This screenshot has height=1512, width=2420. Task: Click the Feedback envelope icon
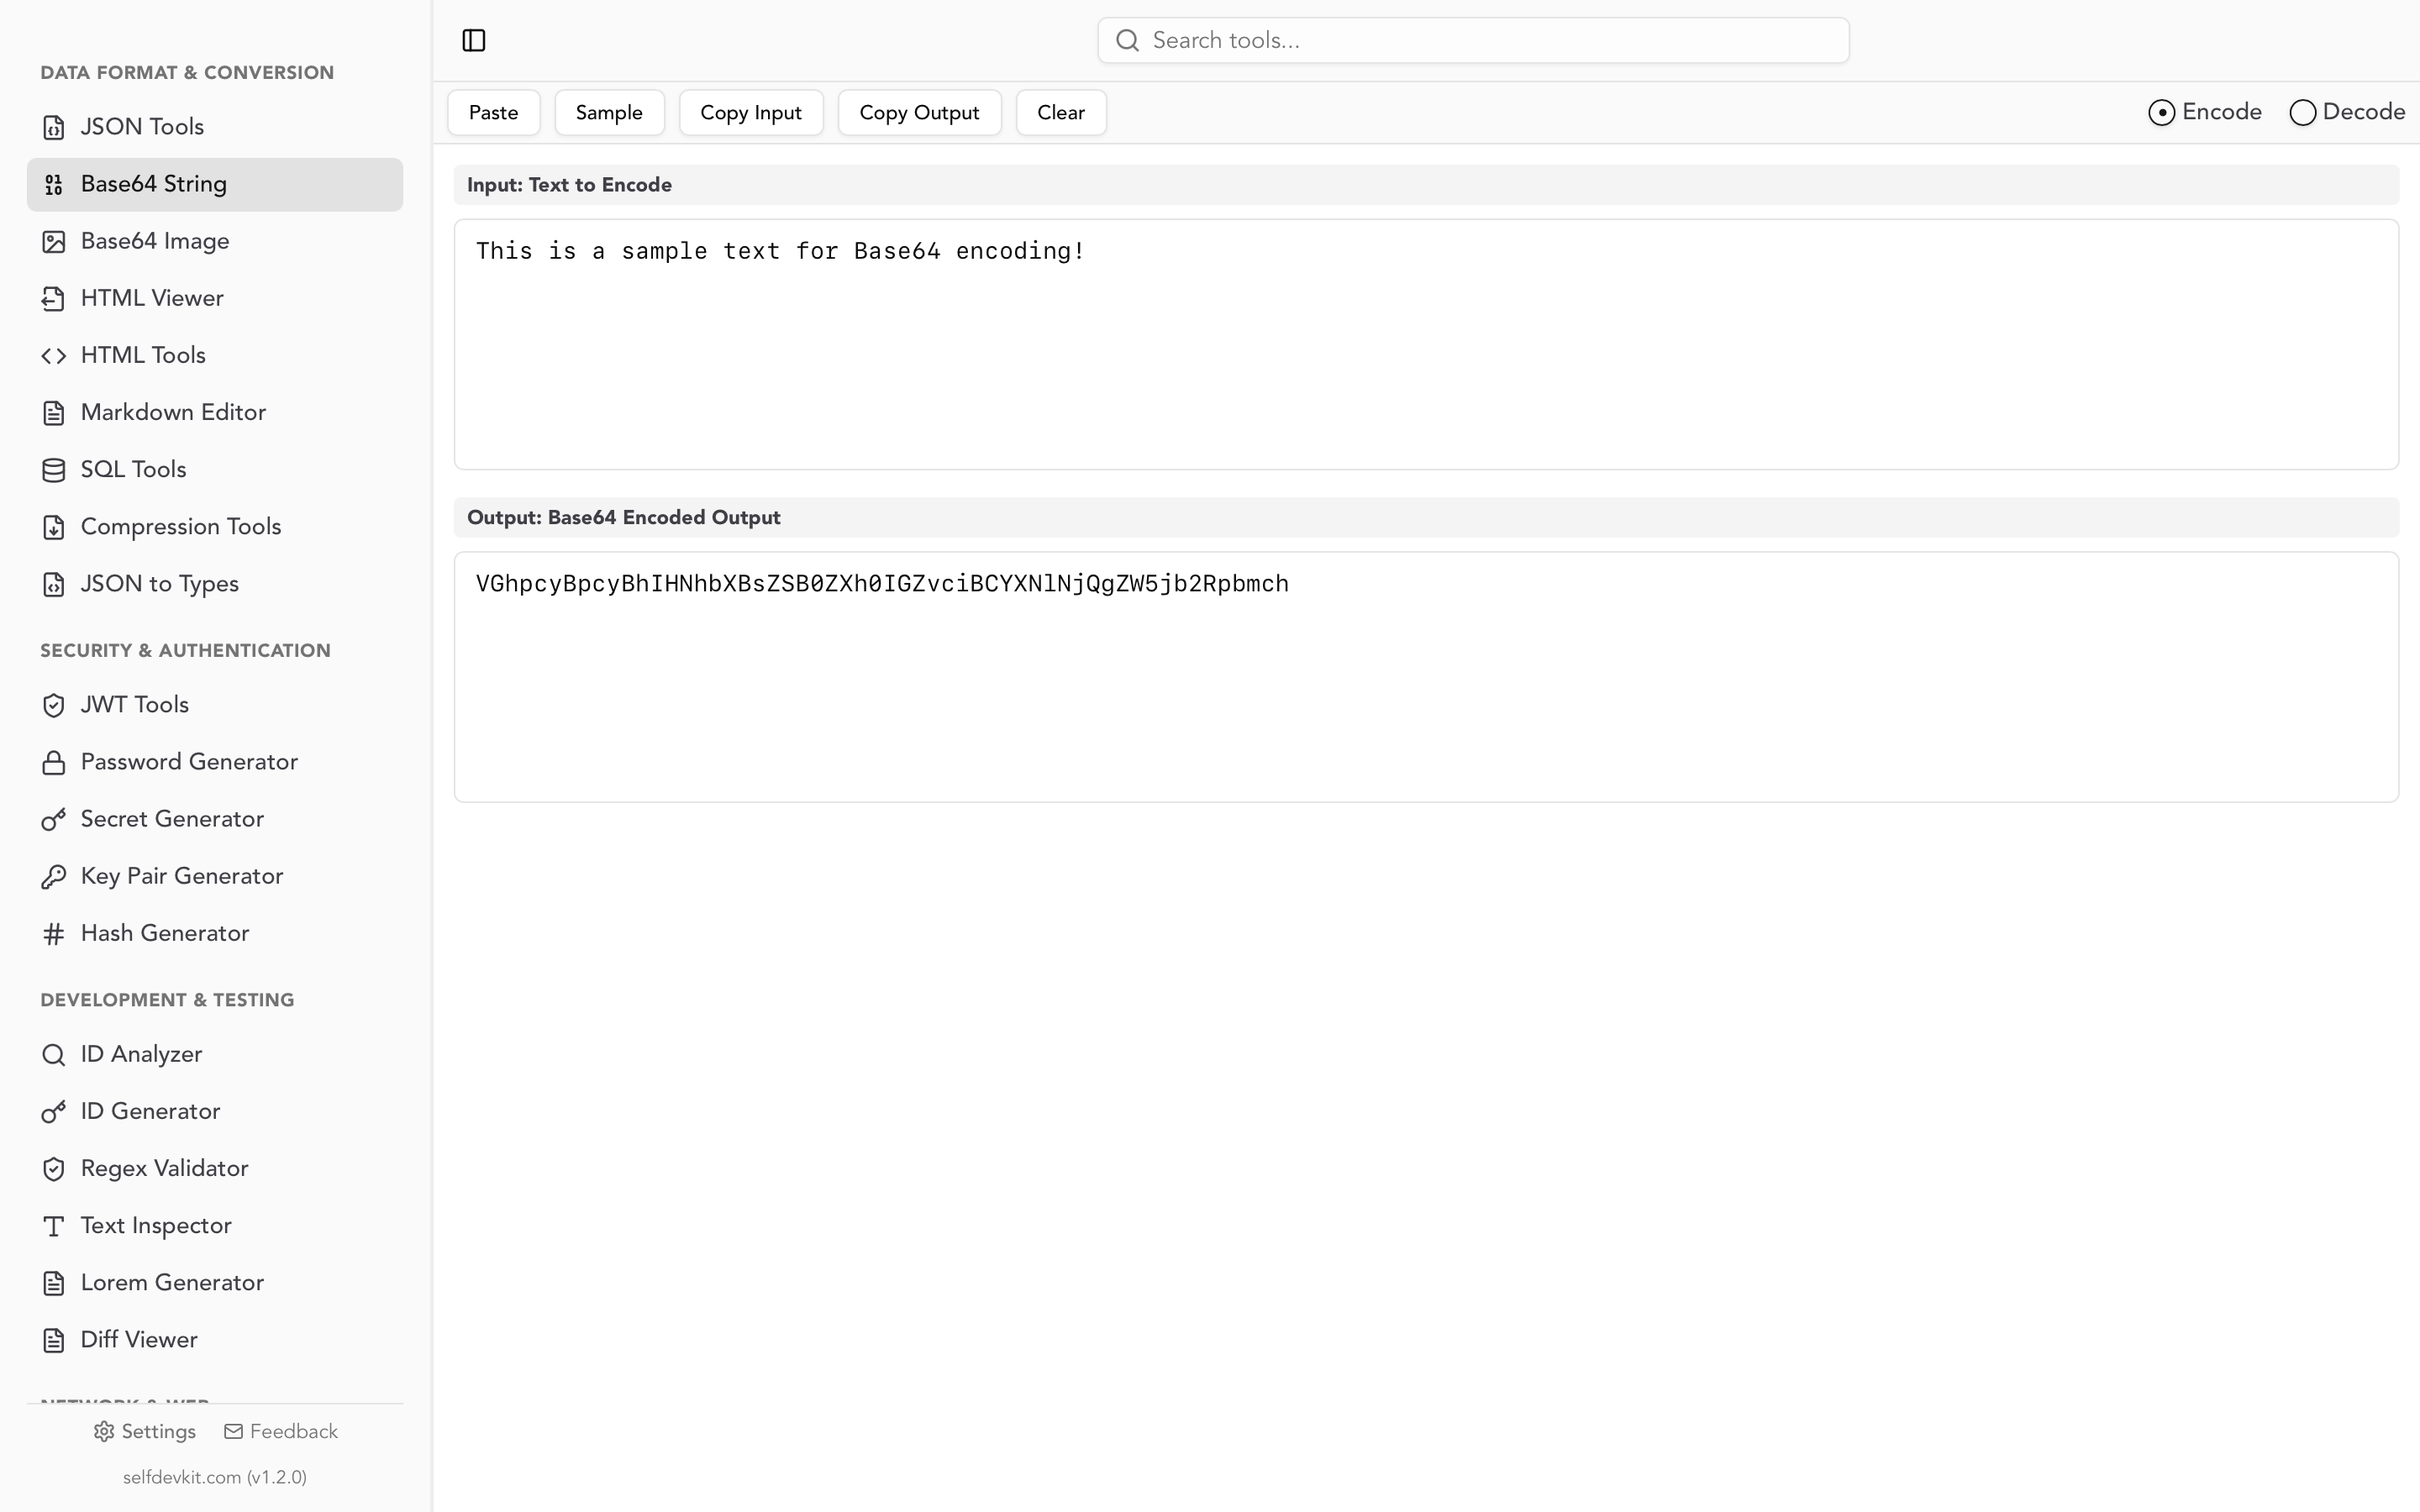coord(234,1432)
